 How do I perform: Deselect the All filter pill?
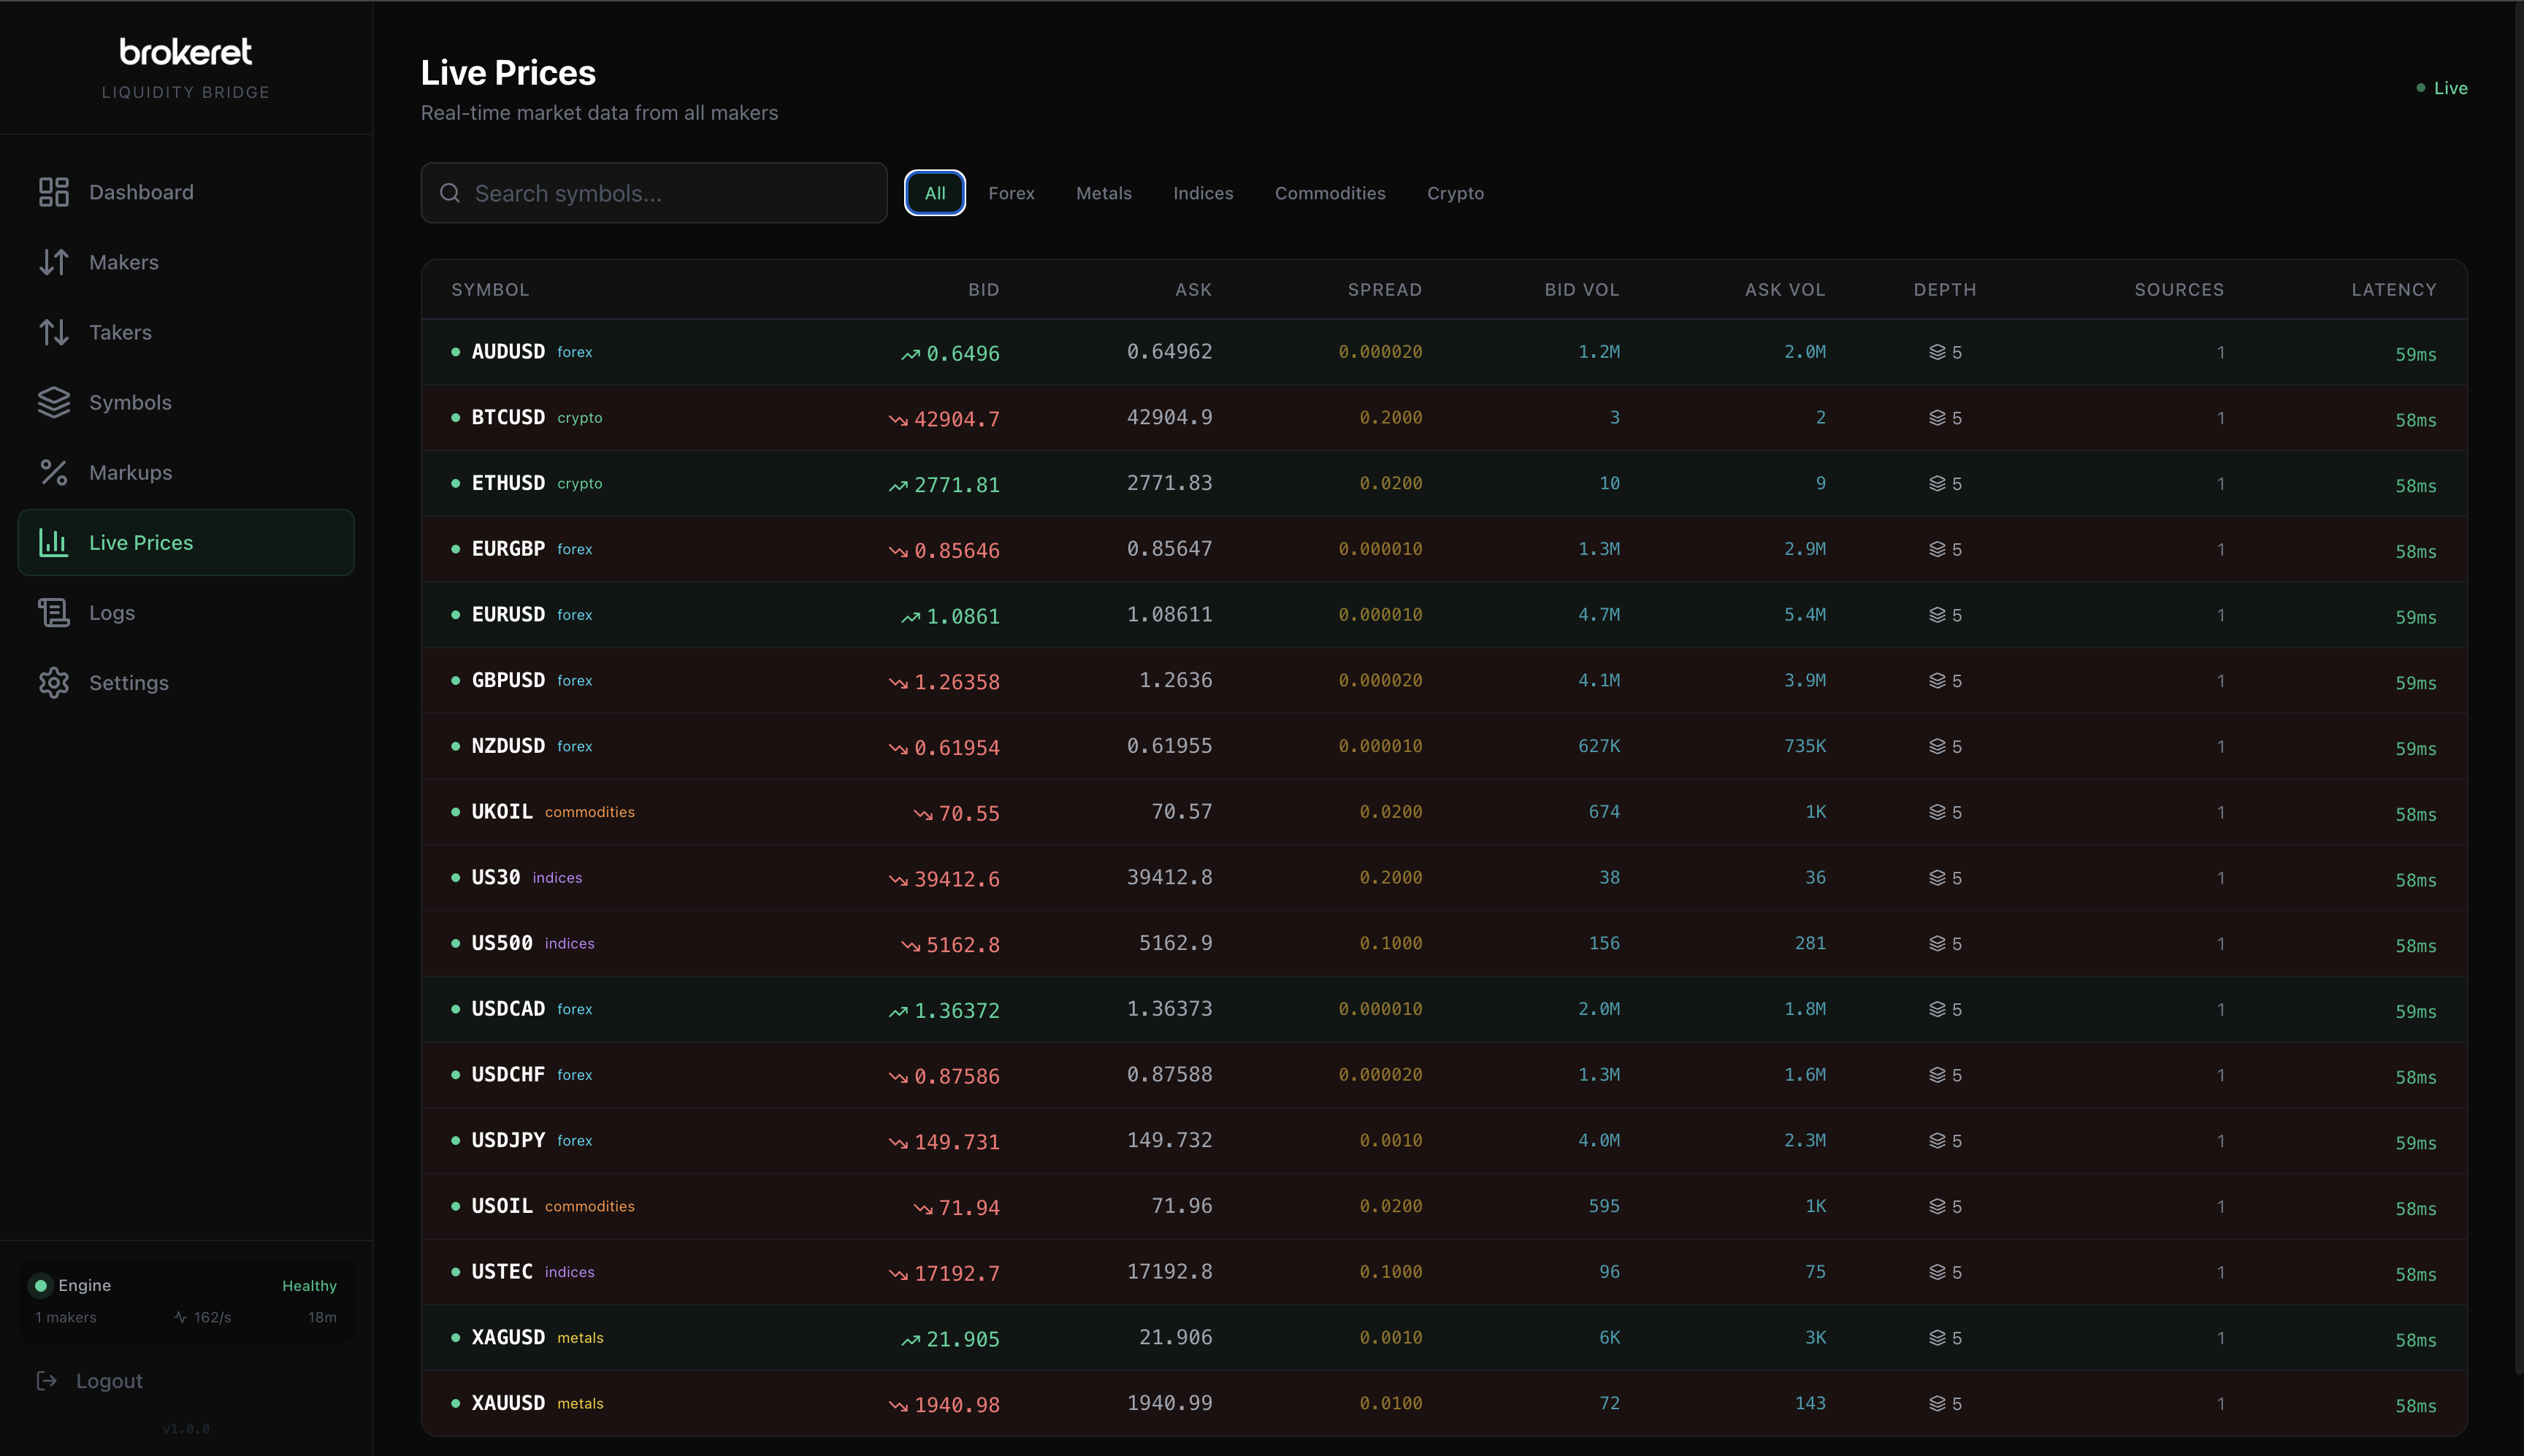[934, 192]
